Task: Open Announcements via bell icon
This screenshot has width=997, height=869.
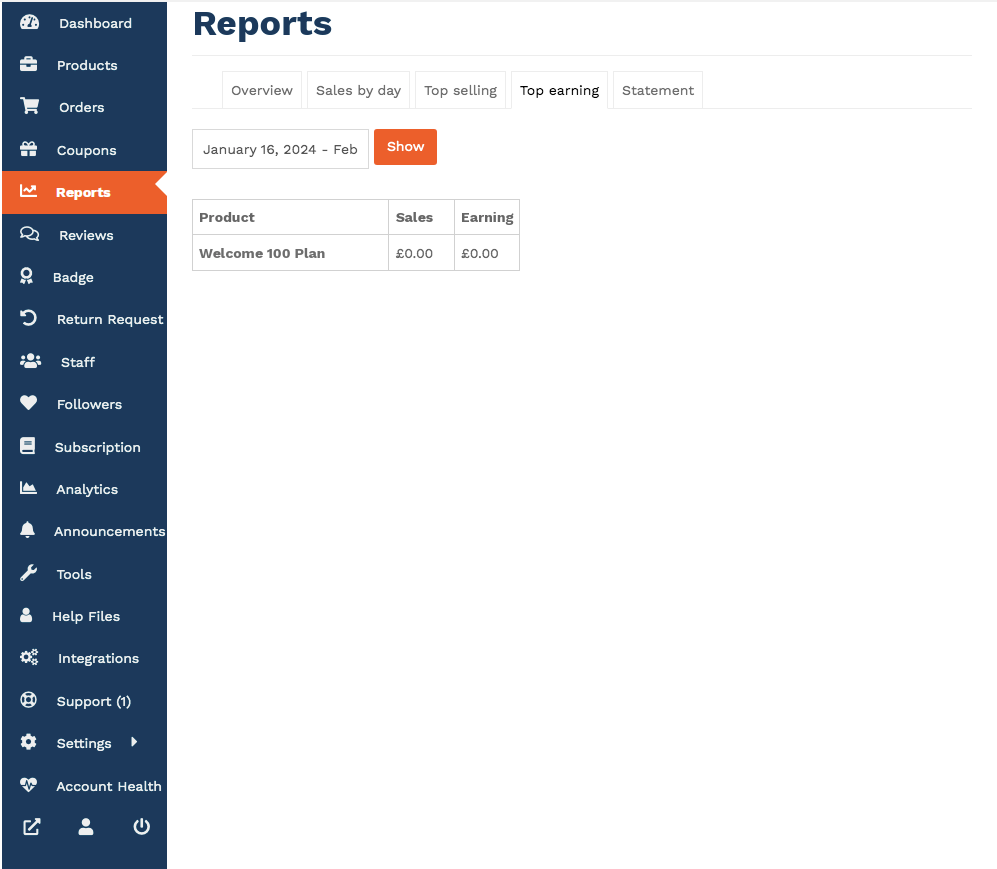Action: 28,531
